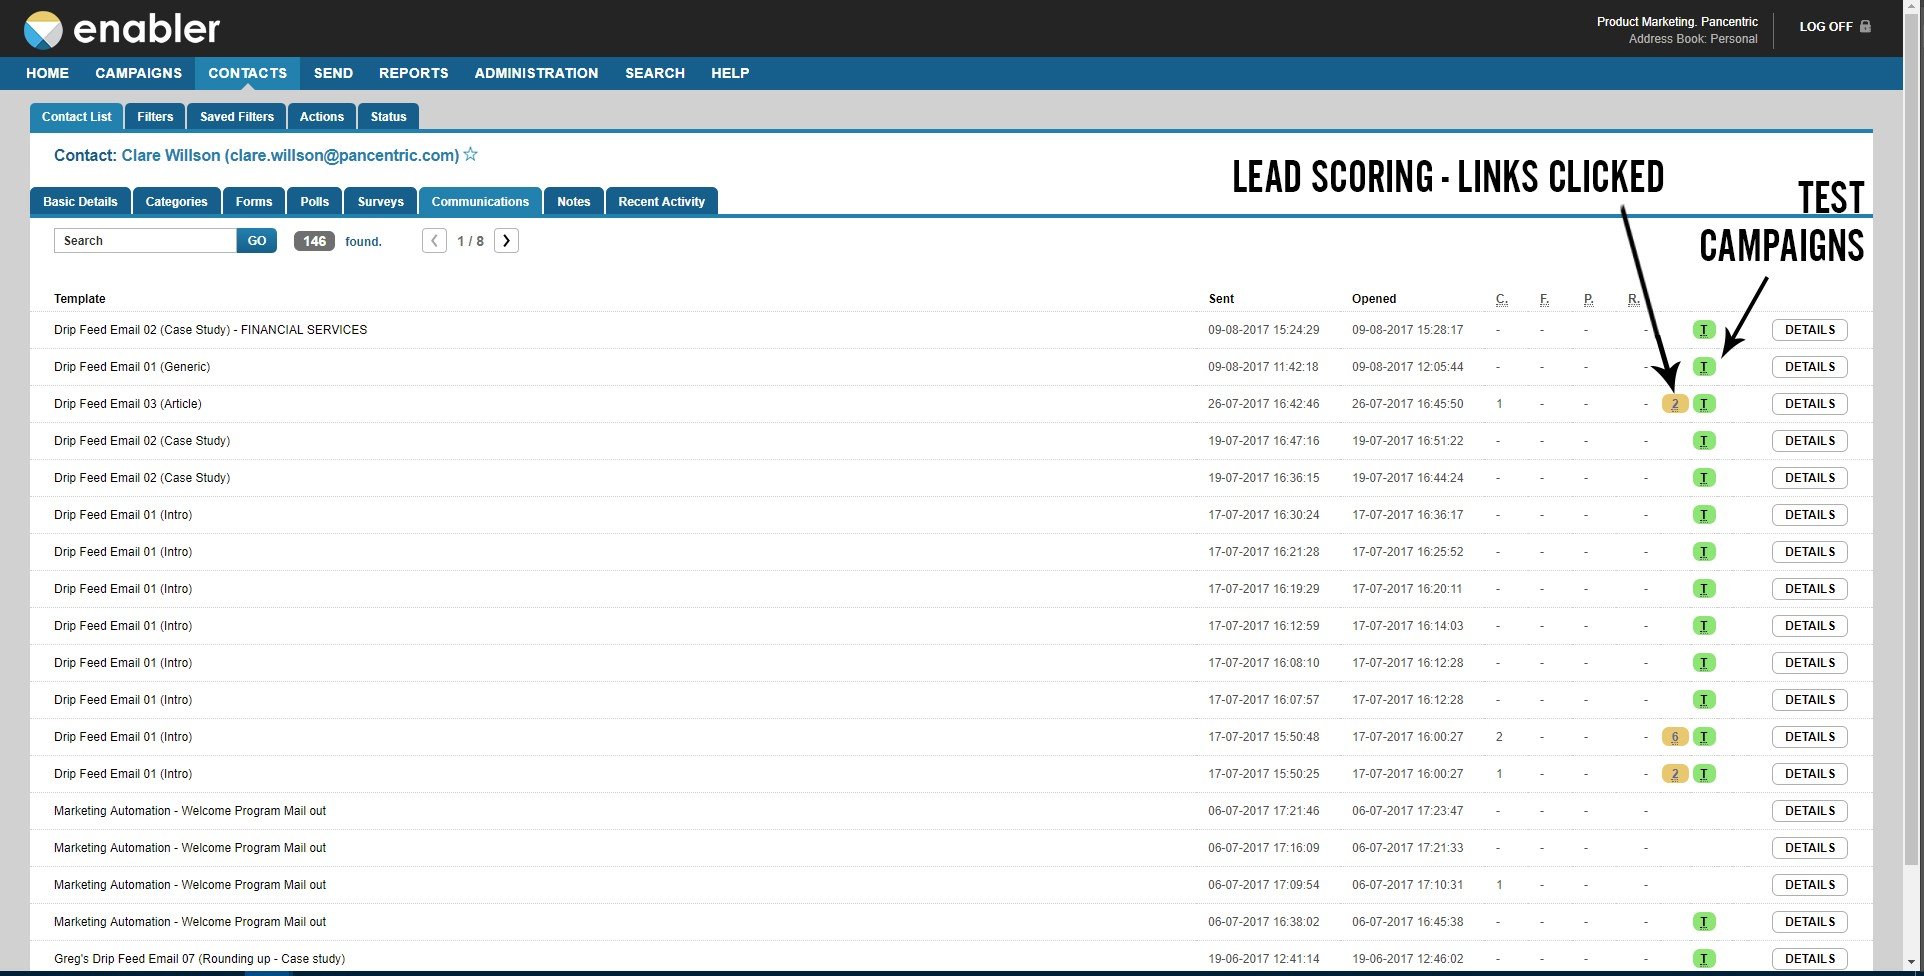The height and width of the screenshot is (976, 1924).
Task: Open the Surveys tab
Action: 381,201
